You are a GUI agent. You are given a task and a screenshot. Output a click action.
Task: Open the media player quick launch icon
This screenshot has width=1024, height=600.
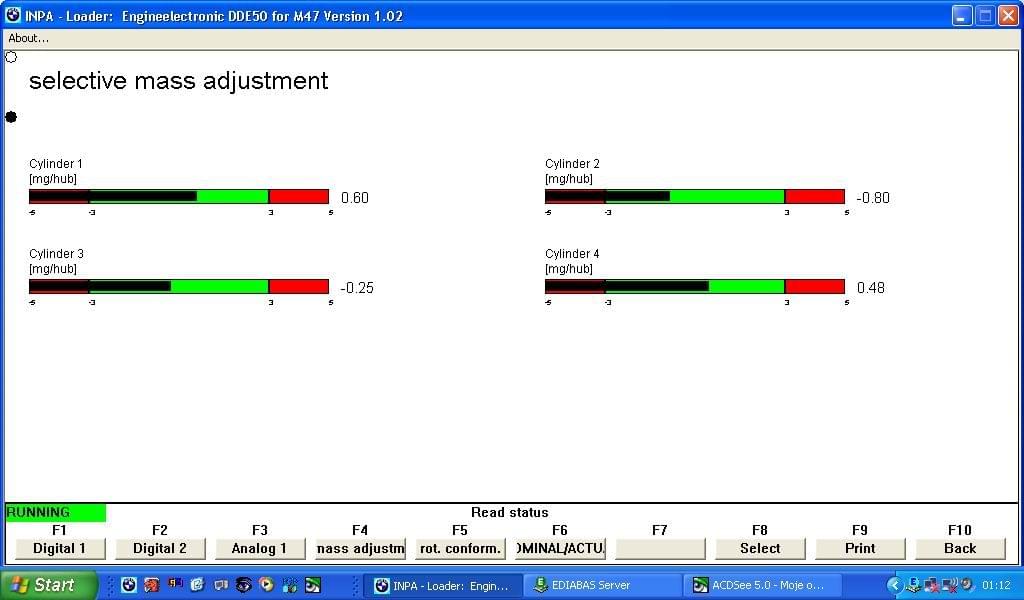point(266,585)
